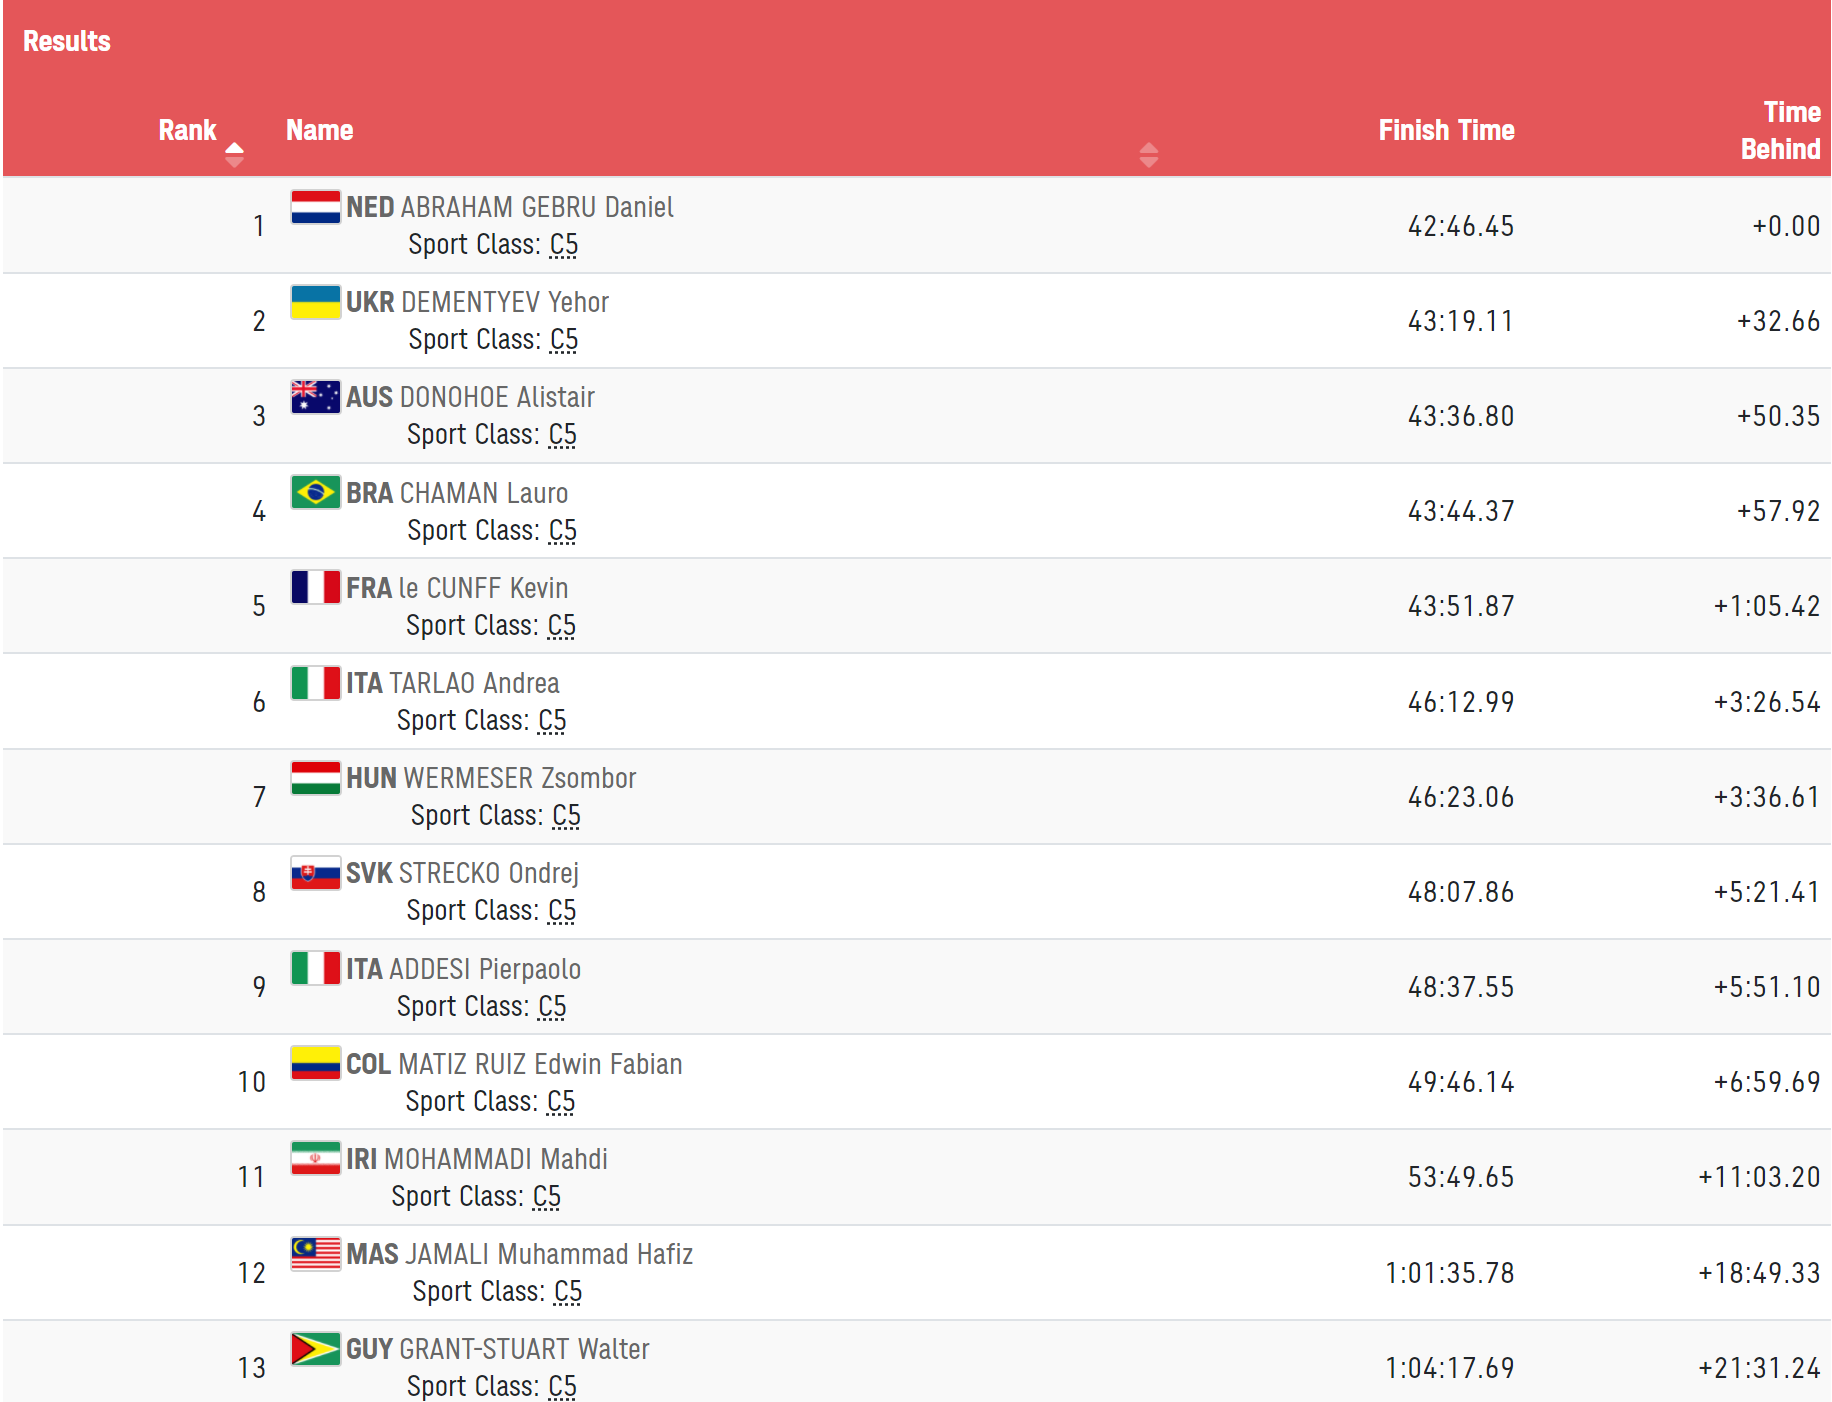The width and height of the screenshot is (1832, 1402).
Task: Click the Finish Time column header
Action: (1445, 131)
